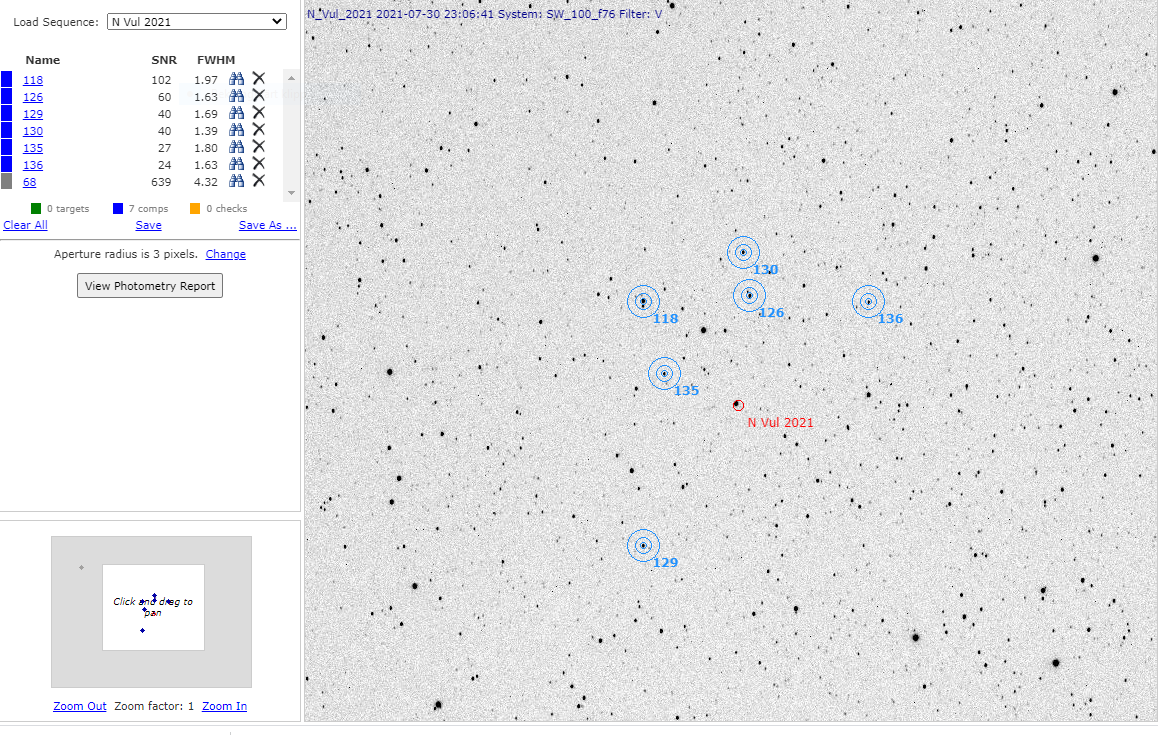Click the pan navigator thumbnail
Viewport: 1158px width, 735px height.
point(153,607)
